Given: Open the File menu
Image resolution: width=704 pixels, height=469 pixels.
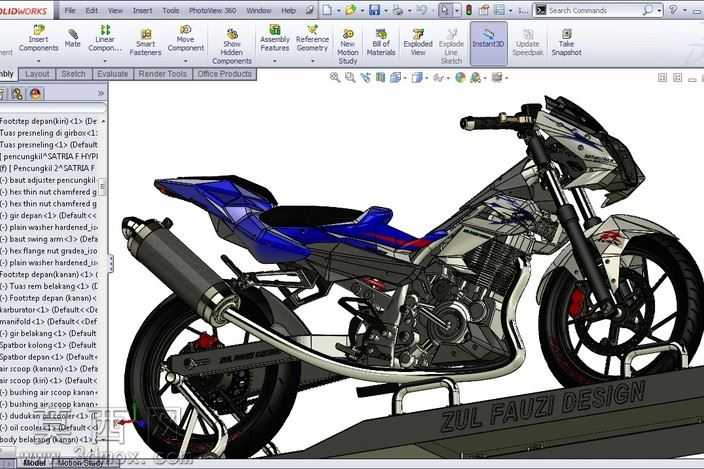Looking at the screenshot, I should pos(70,10).
